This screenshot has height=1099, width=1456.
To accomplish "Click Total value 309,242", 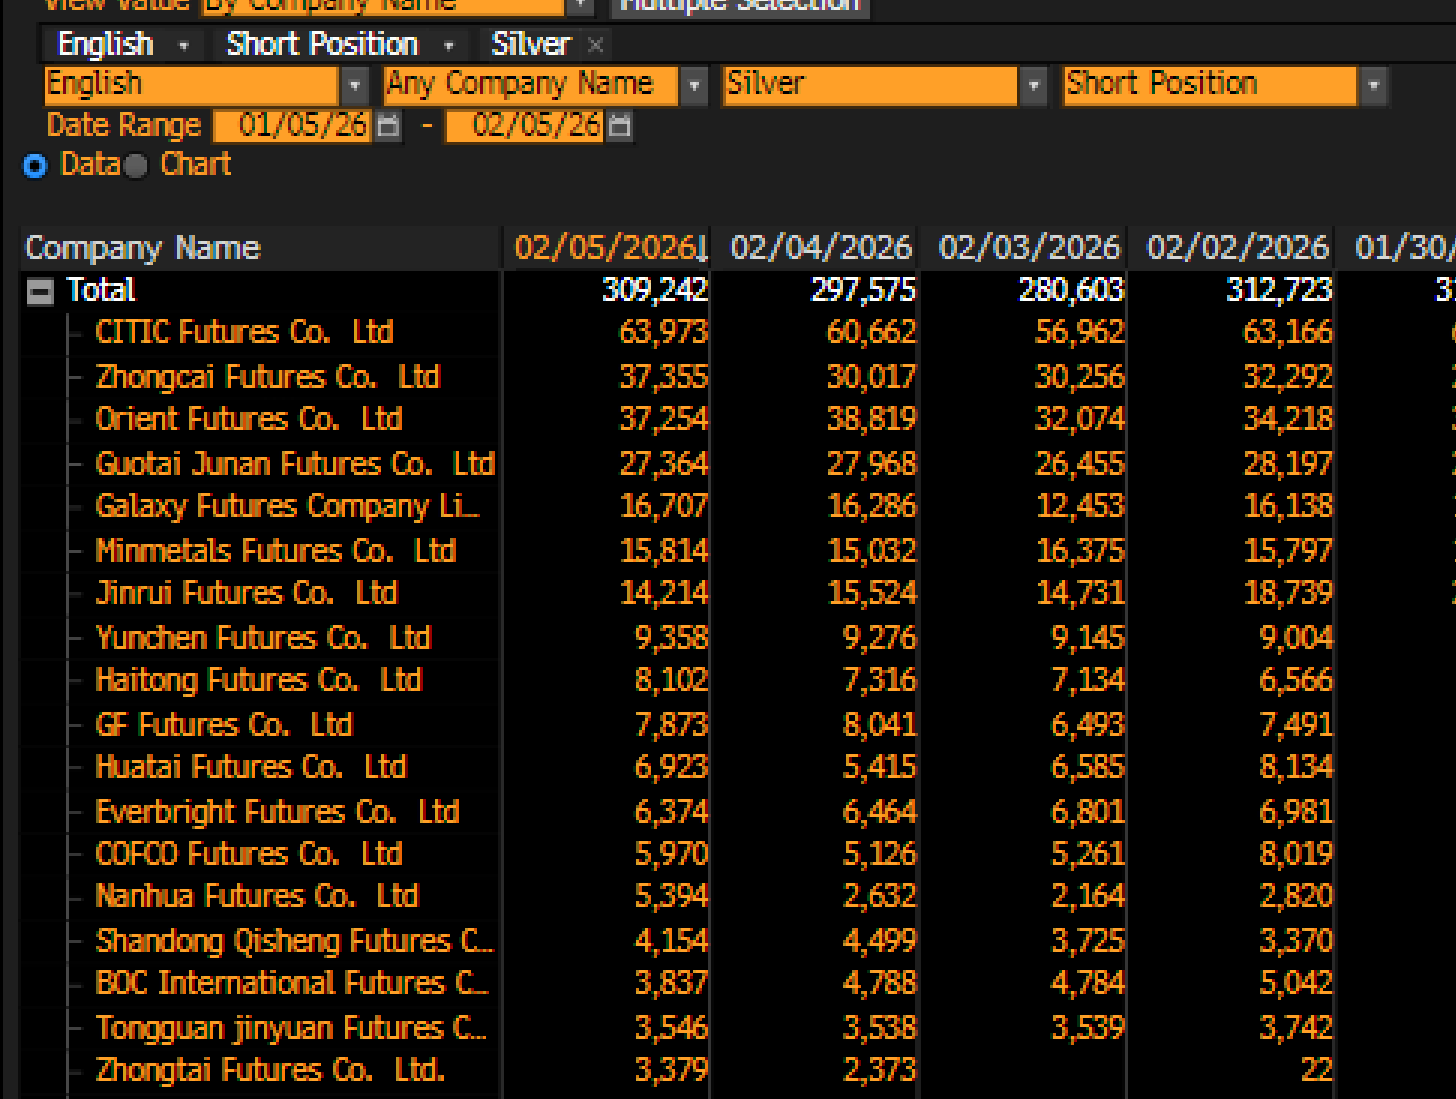I will coord(655,290).
